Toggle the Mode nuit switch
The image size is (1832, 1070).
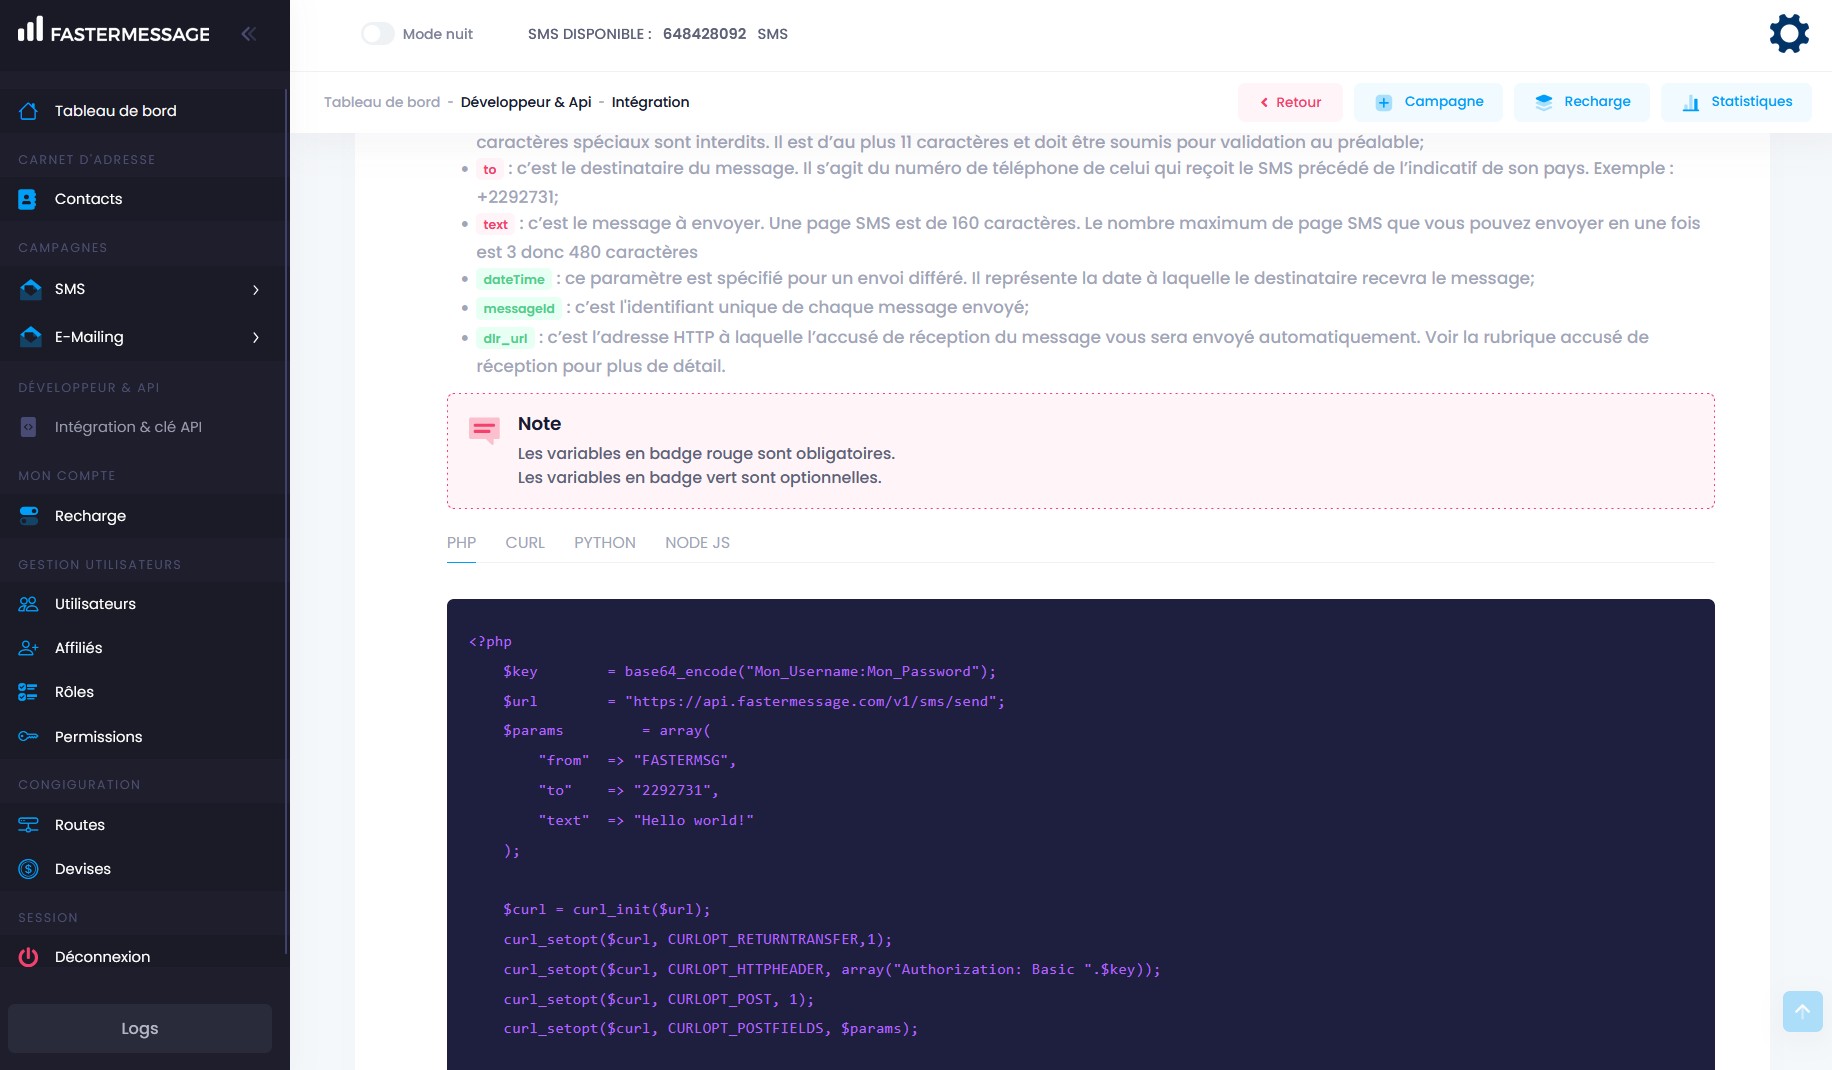378,34
